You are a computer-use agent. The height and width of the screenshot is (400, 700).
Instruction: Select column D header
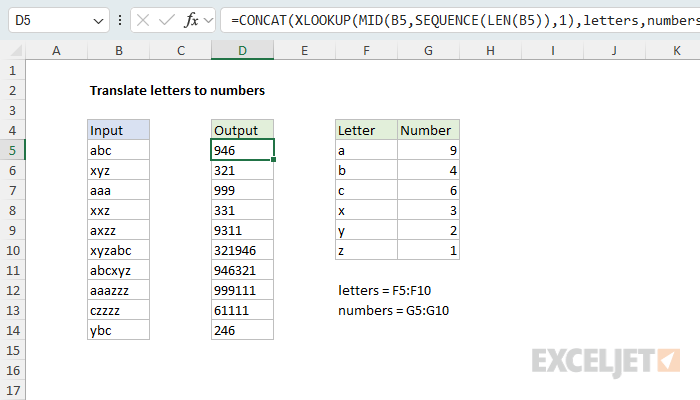click(242, 50)
